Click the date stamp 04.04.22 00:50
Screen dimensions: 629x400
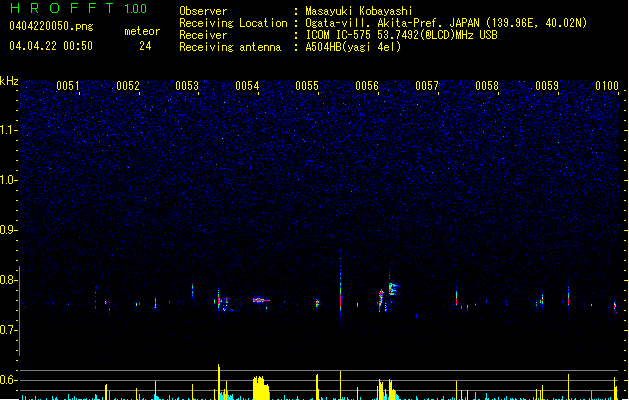tap(51, 46)
